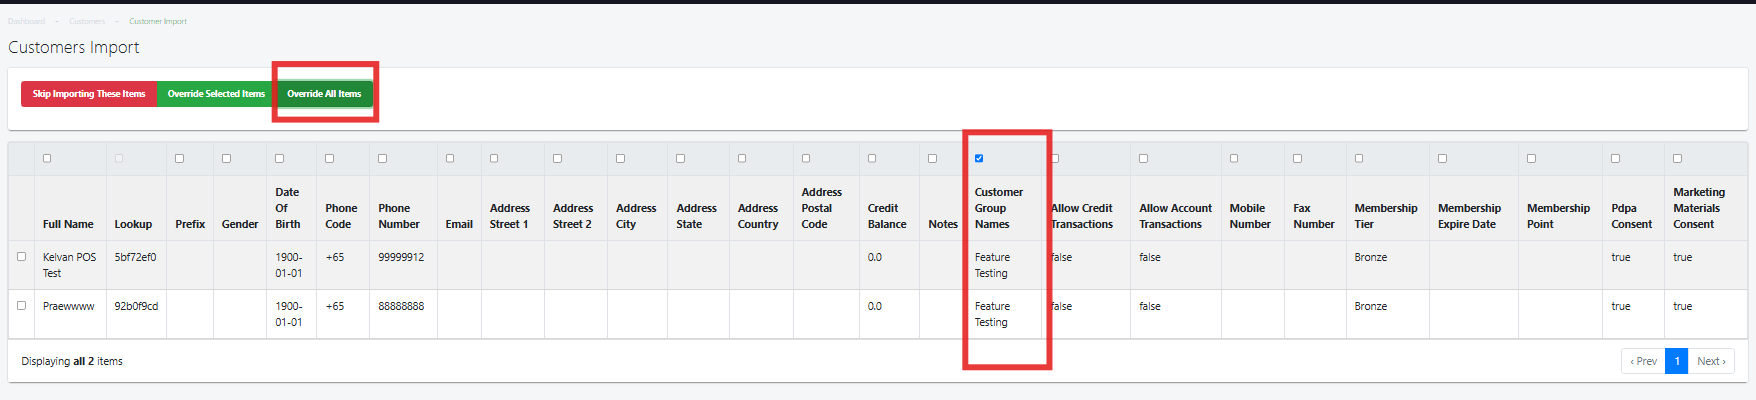This screenshot has height=400, width=1756.
Task: Click Feature Testing in Kelvan's row
Action: click(x=992, y=265)
